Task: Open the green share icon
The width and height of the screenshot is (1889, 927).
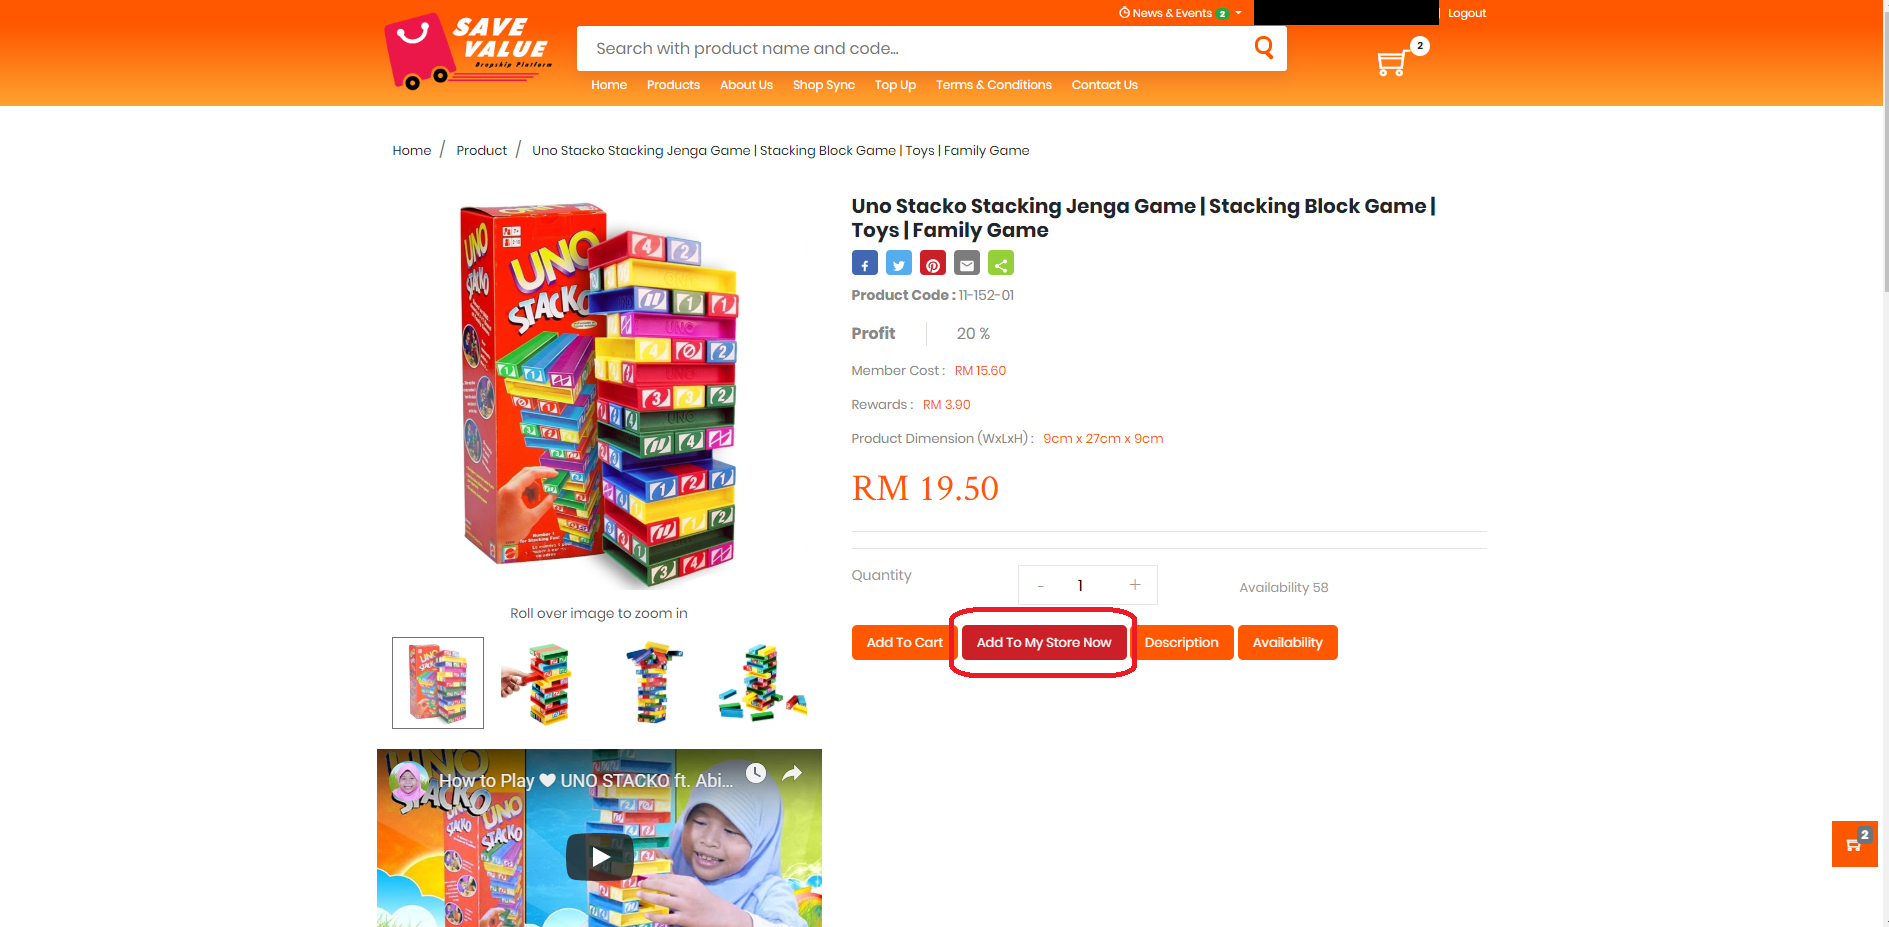Action: 1001,263
